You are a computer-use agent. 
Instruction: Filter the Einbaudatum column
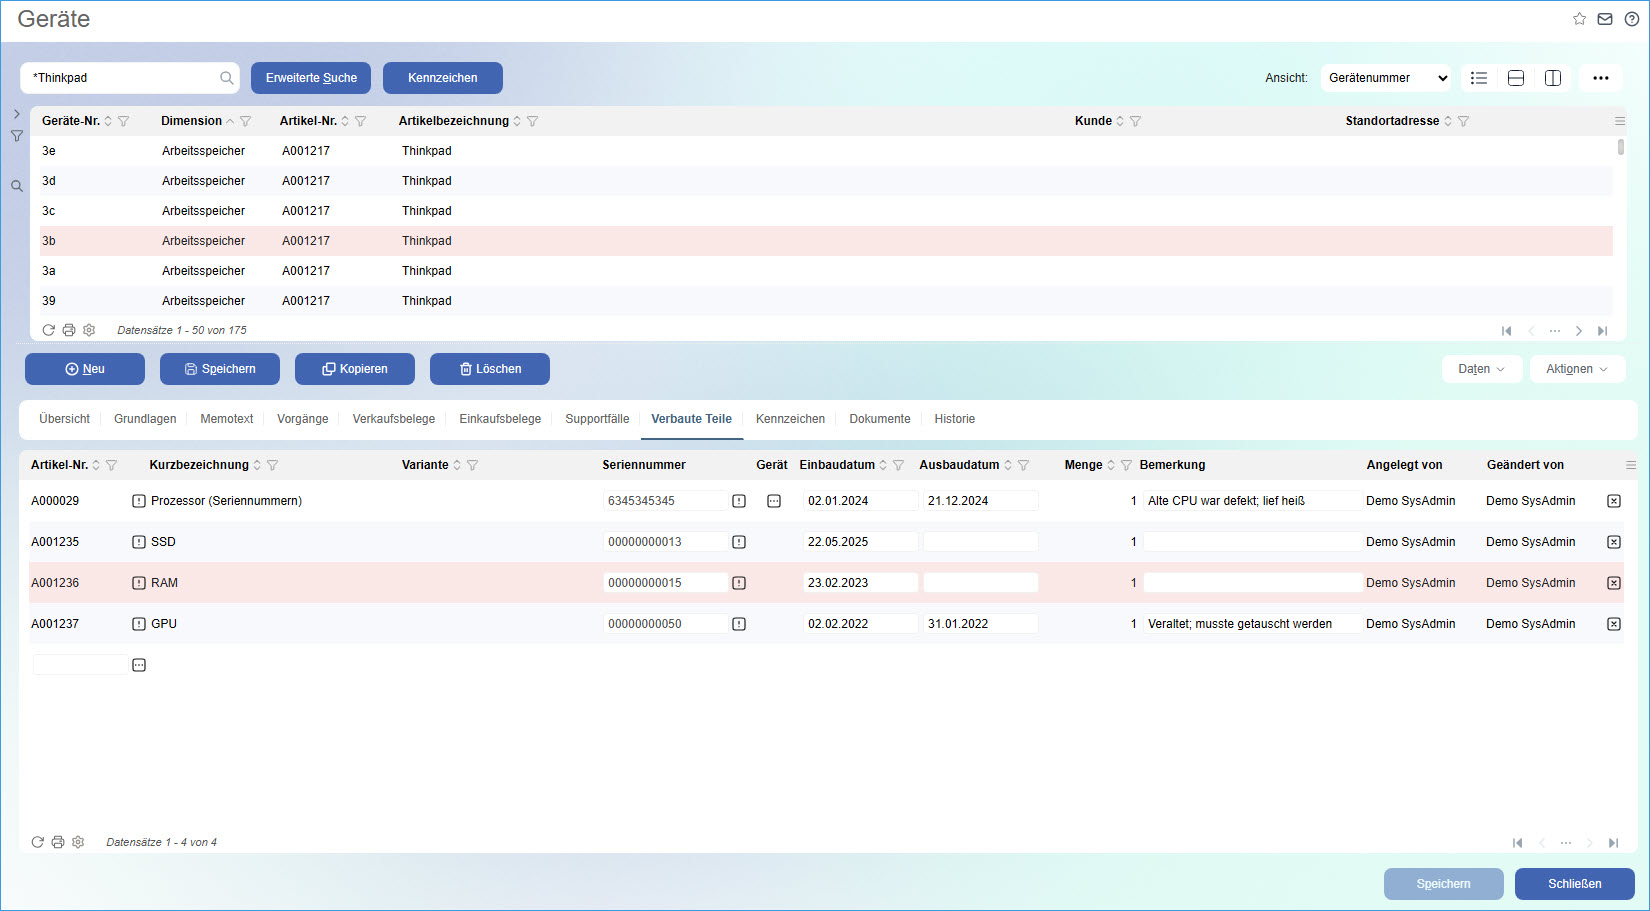click(899, 465)
